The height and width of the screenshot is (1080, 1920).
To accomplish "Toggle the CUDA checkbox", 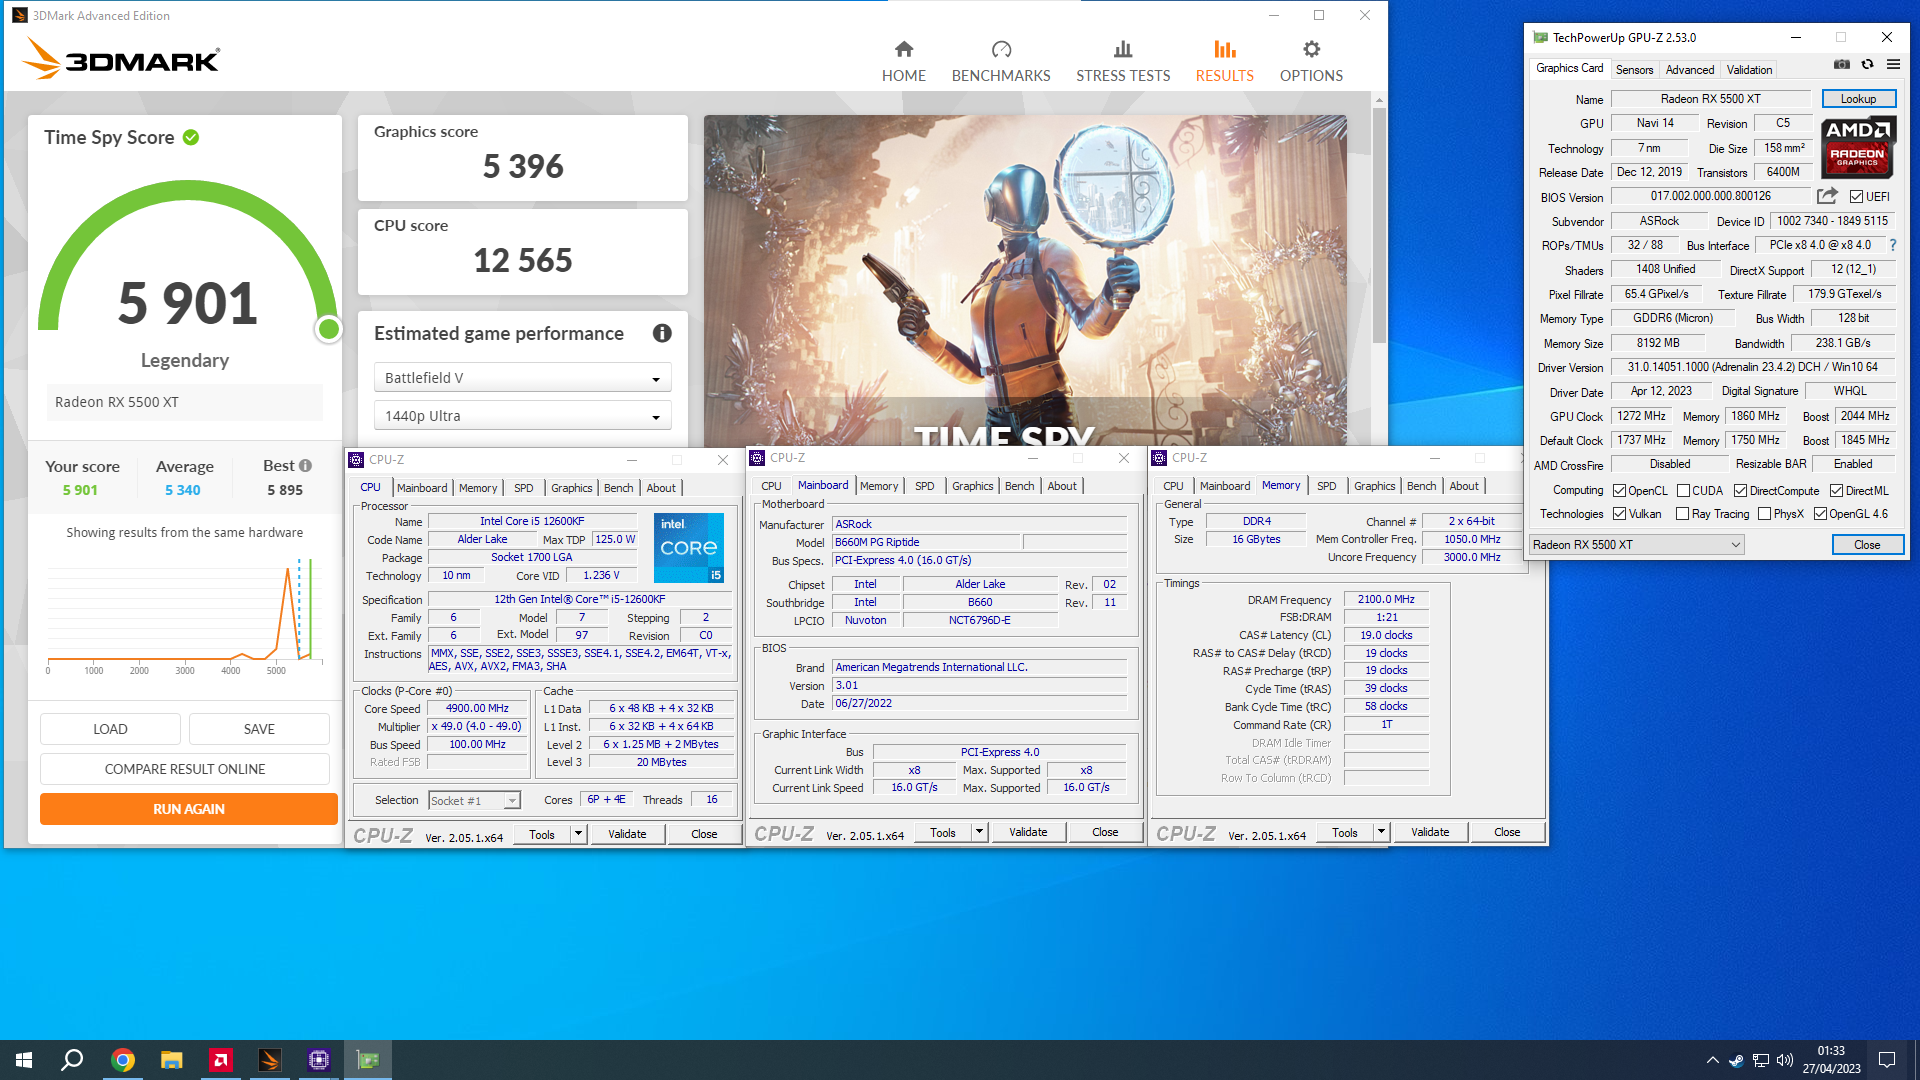I will point(1683,491).
